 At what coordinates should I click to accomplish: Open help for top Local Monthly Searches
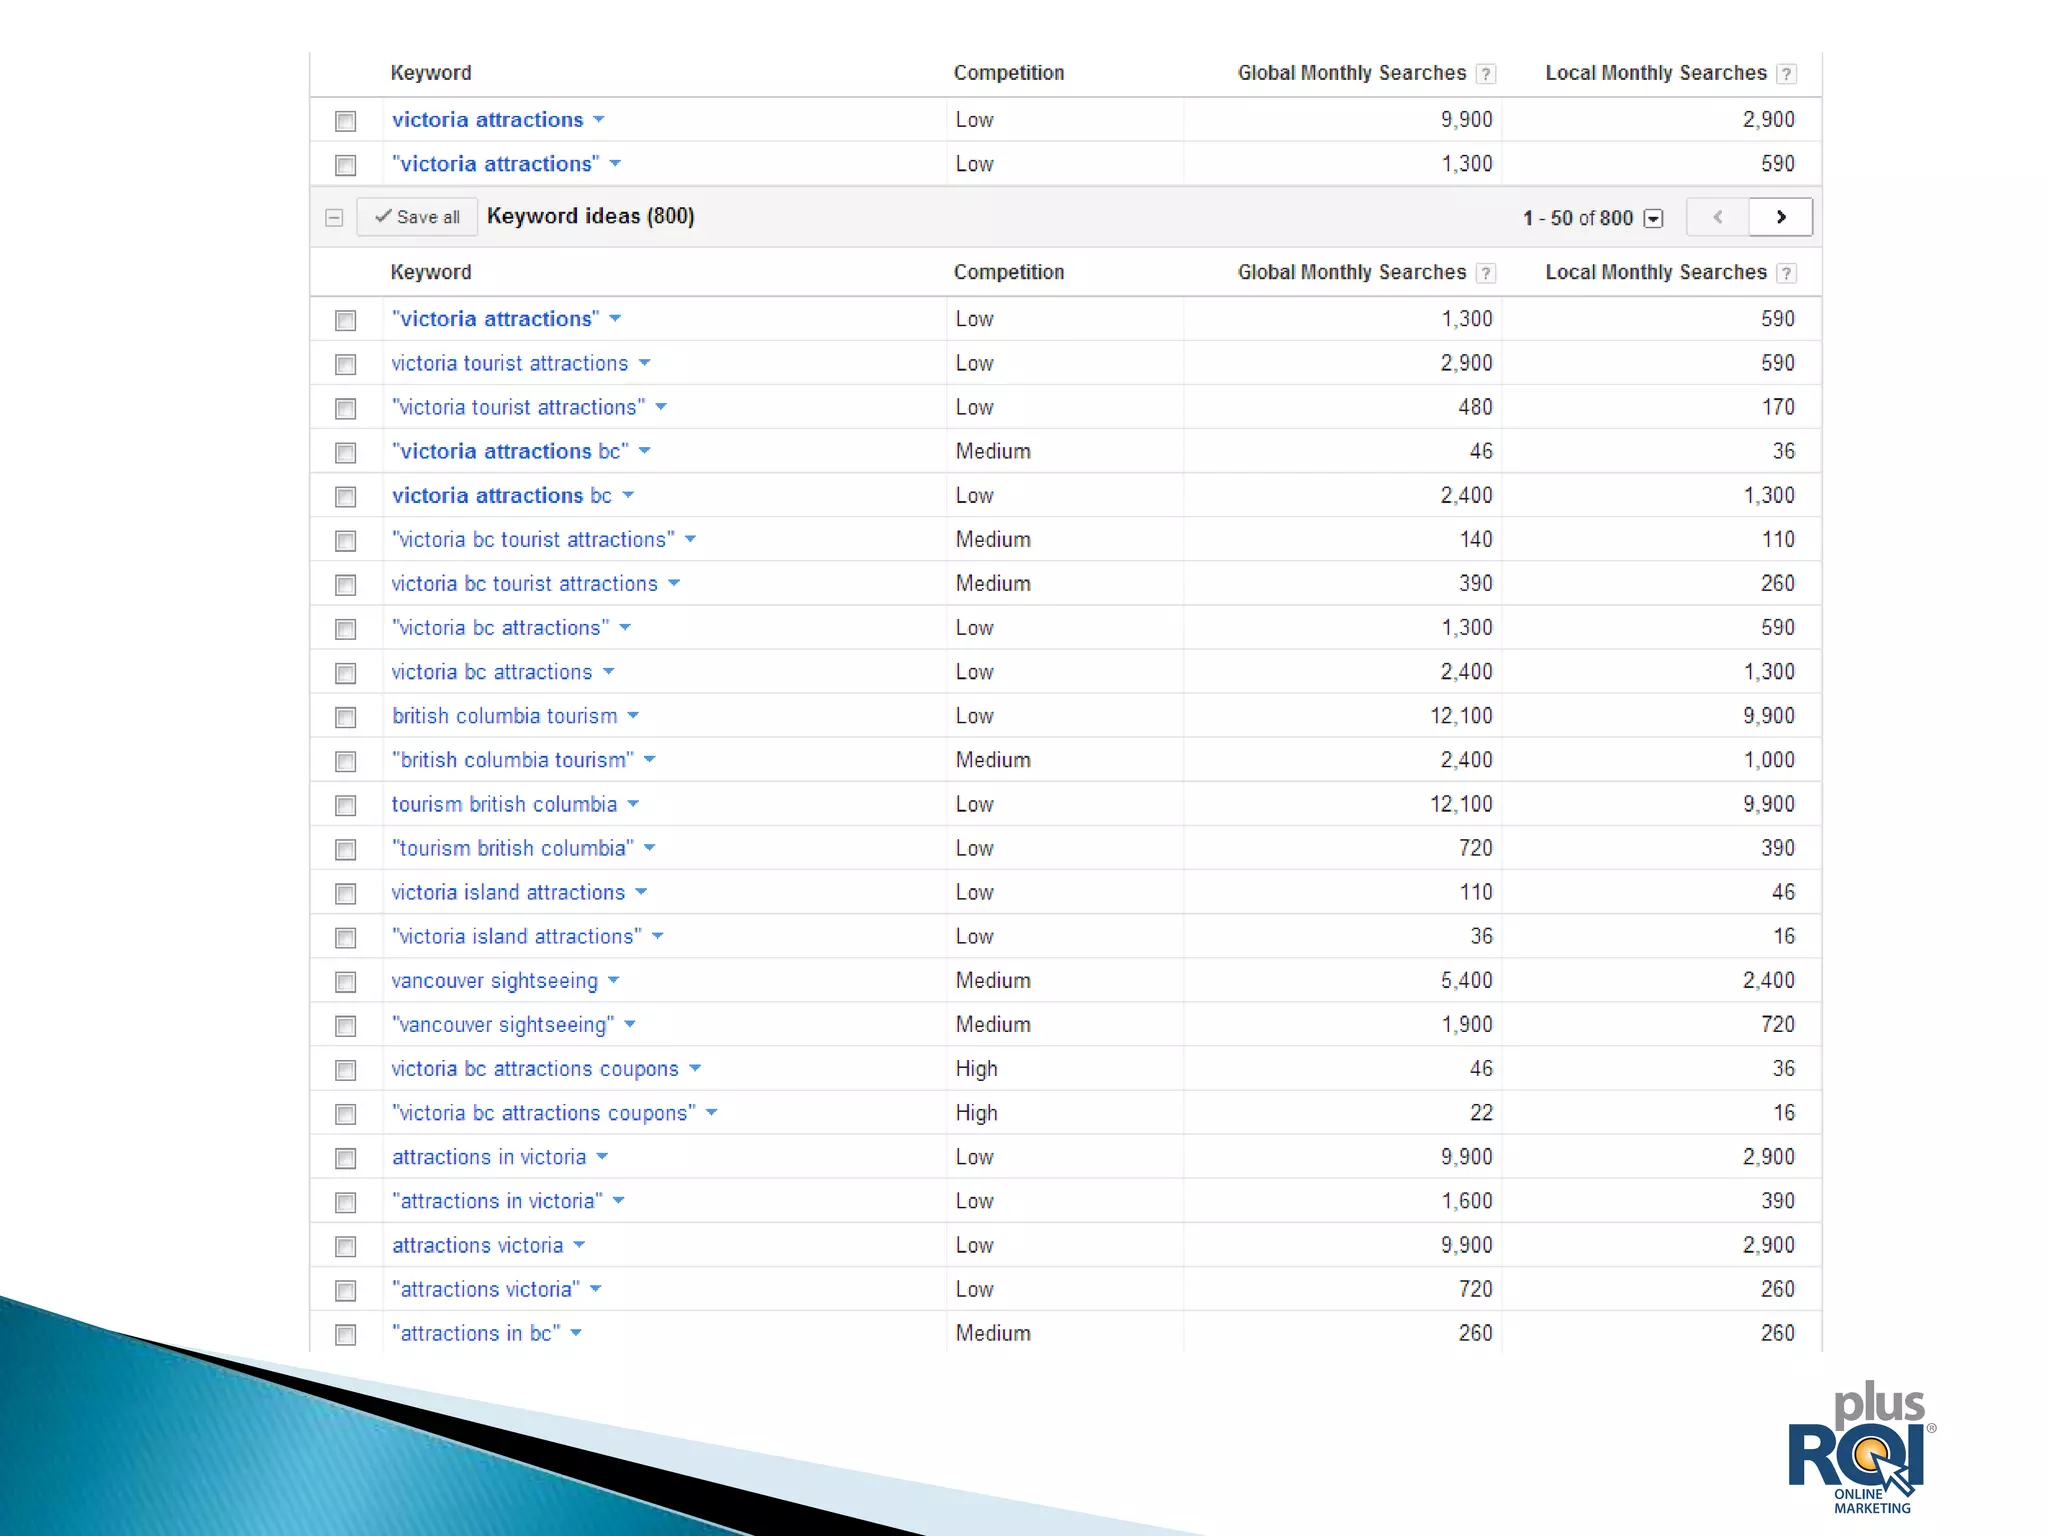tap(1786, 74)
